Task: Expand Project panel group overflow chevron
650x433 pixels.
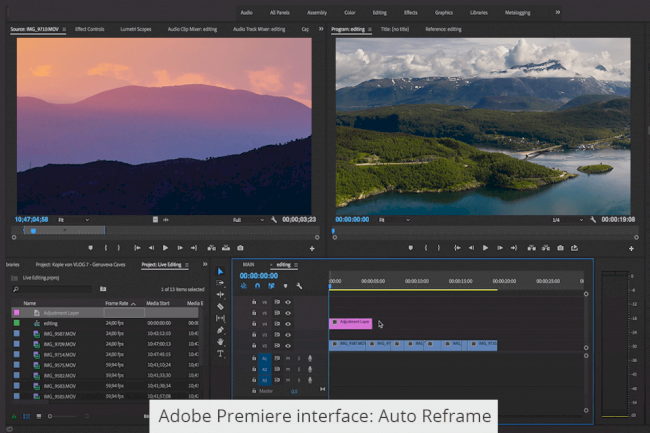Action: point(205,264)
